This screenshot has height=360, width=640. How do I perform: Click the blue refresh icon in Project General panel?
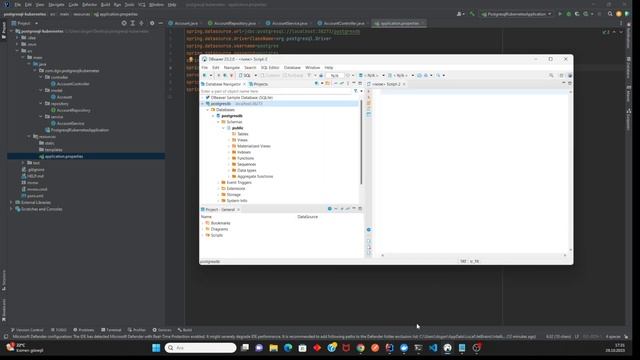tap(329, 209)
